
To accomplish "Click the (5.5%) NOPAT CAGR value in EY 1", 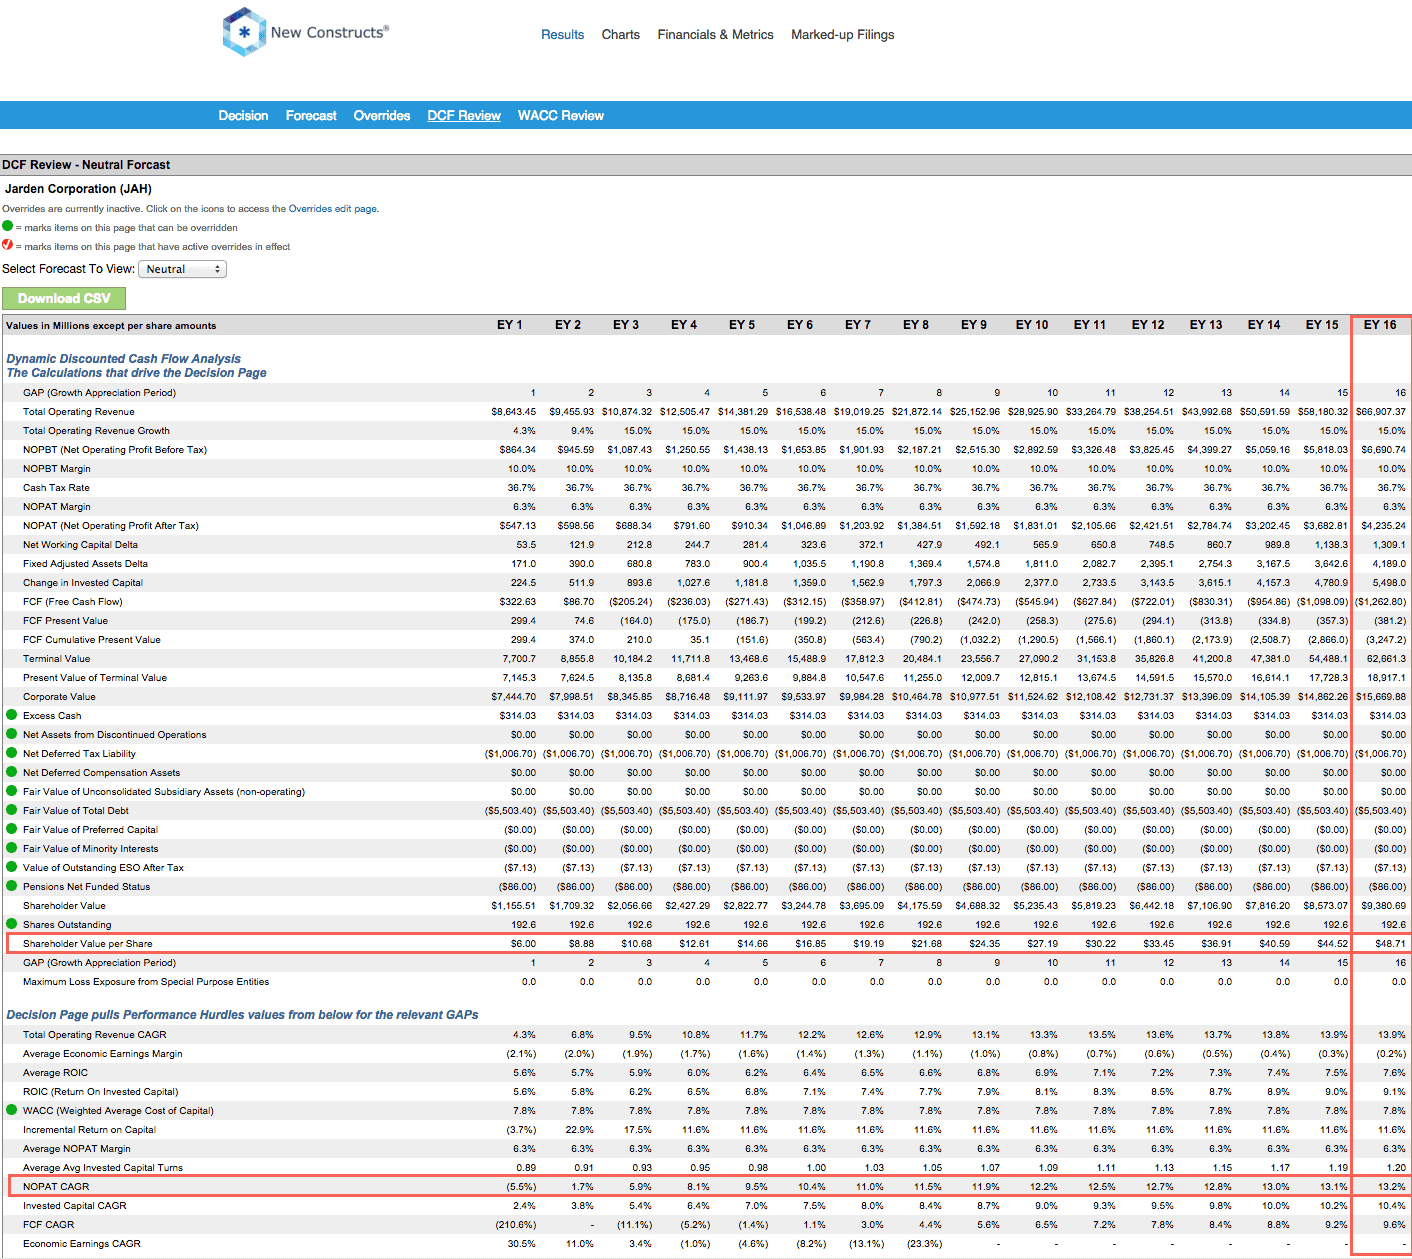I will coord(521,1187).
